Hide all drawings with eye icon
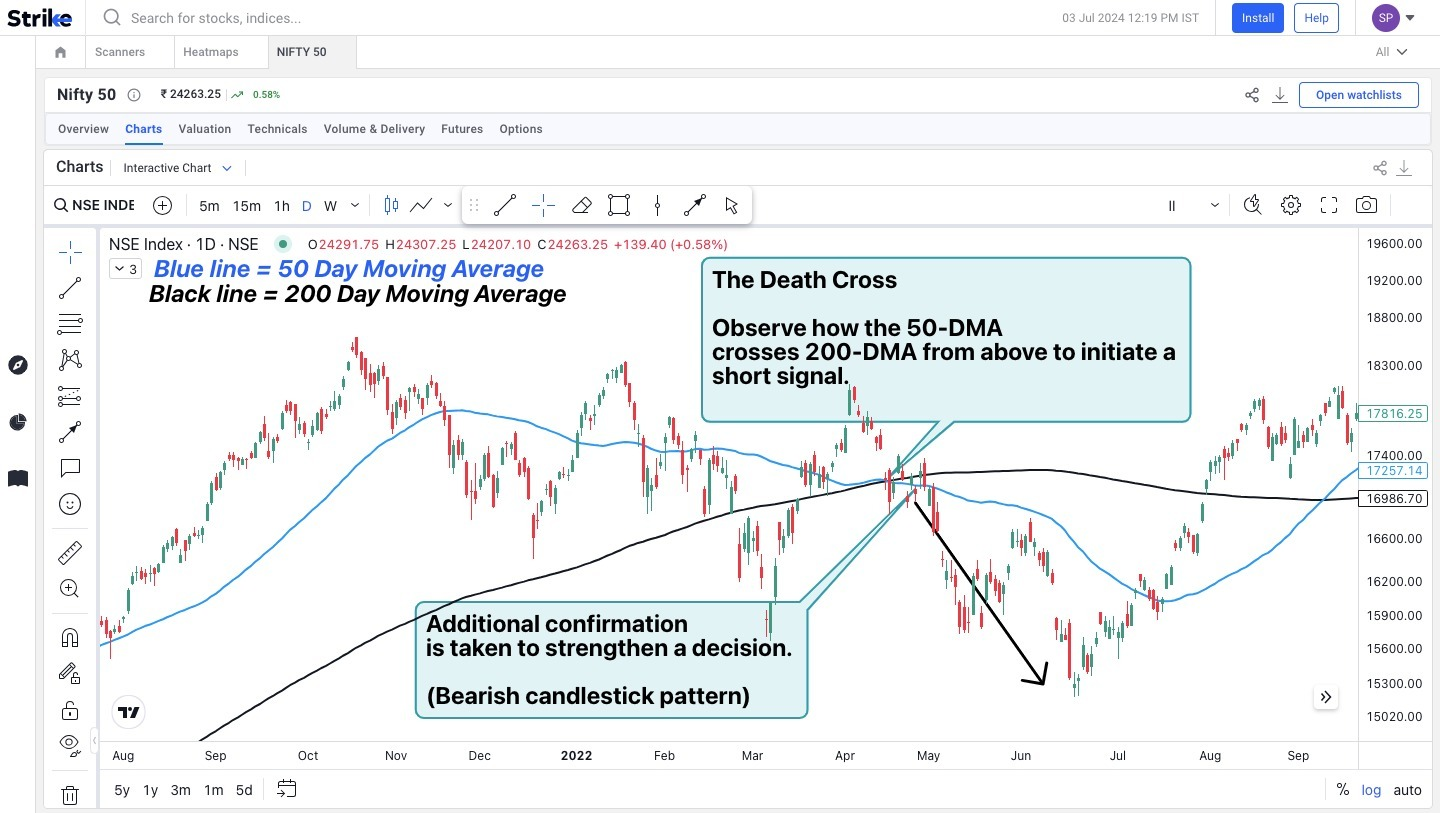This screenshot has height=813, width=1440. pyautogui.click(x=70, y=743)
